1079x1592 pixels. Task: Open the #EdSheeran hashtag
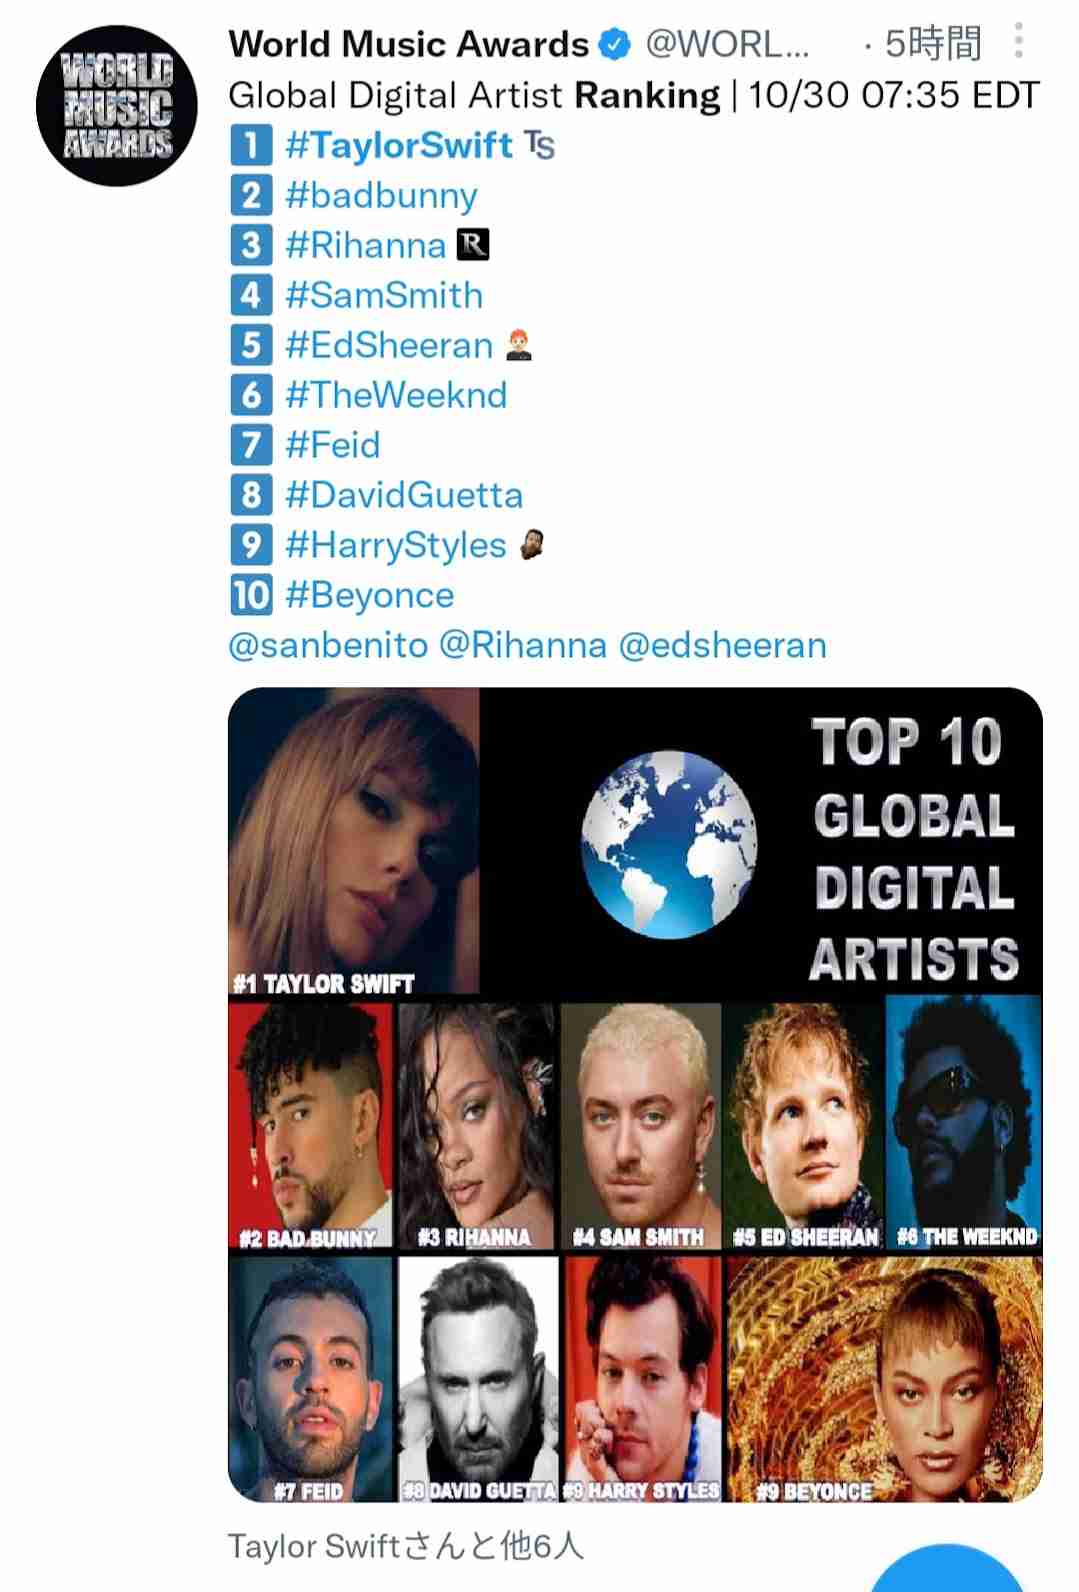click(389, 345)
